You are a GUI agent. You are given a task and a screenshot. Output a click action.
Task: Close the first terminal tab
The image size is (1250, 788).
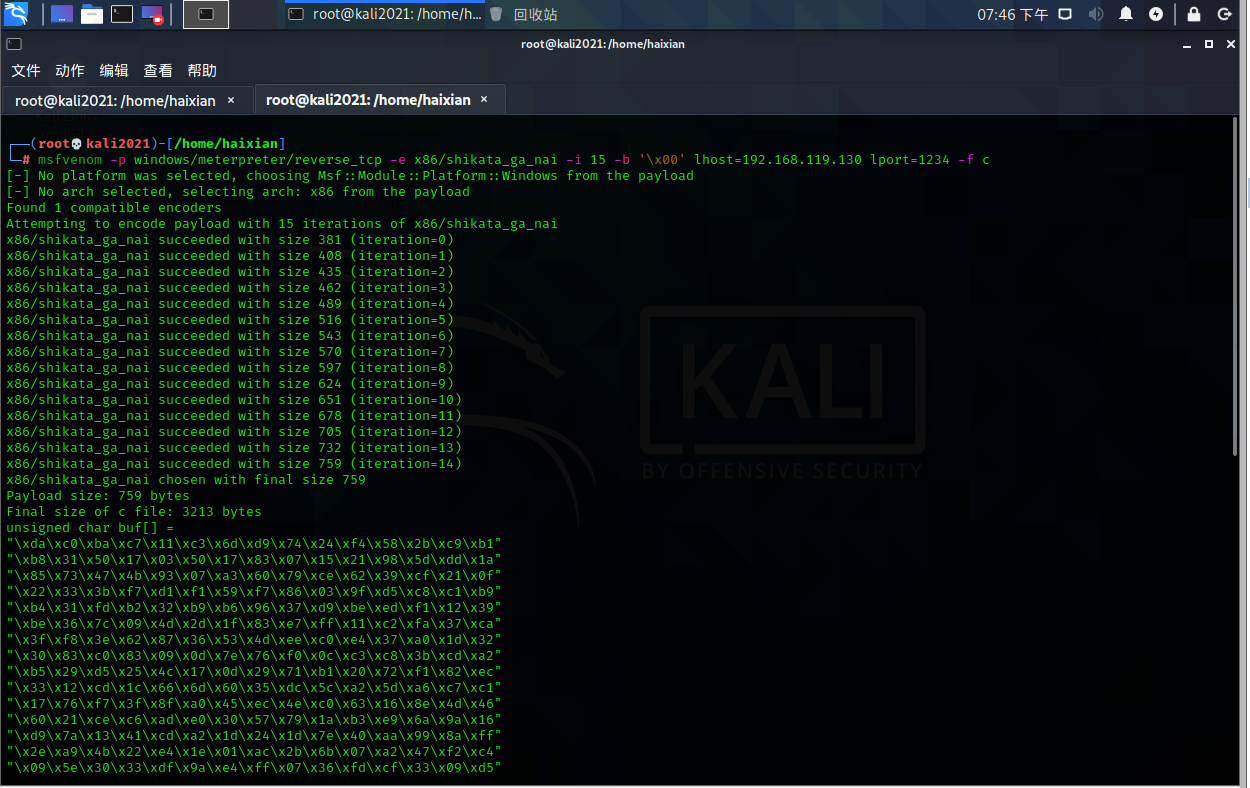coord(231,100)
